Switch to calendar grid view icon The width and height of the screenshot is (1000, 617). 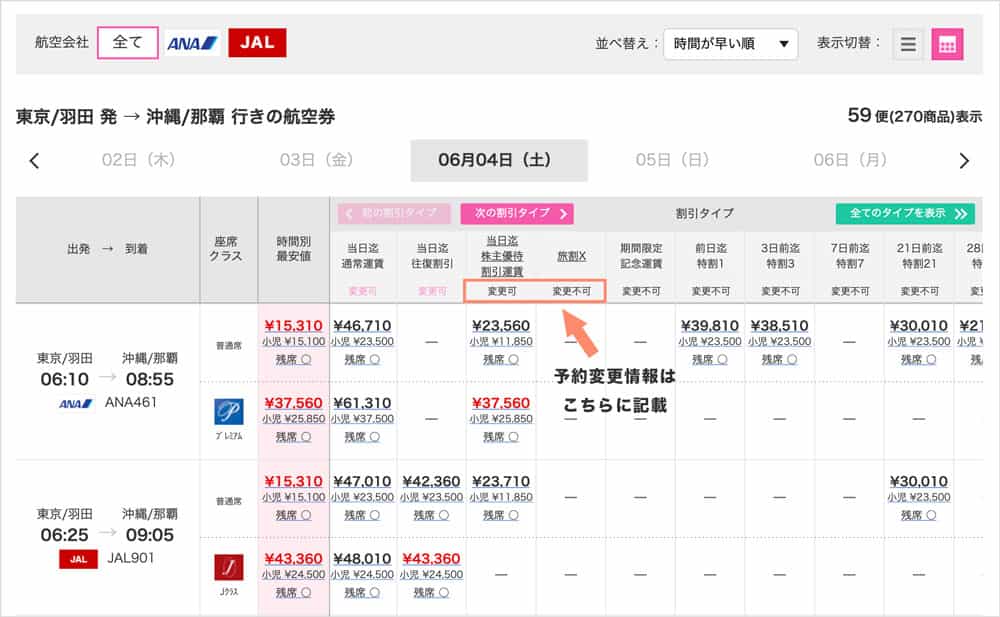947,44
